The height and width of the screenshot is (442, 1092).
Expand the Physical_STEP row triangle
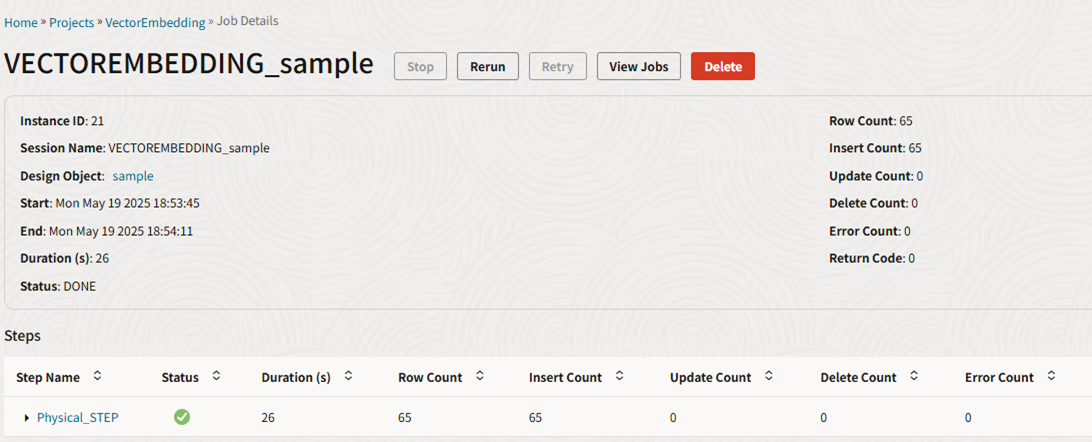[26, 418]
